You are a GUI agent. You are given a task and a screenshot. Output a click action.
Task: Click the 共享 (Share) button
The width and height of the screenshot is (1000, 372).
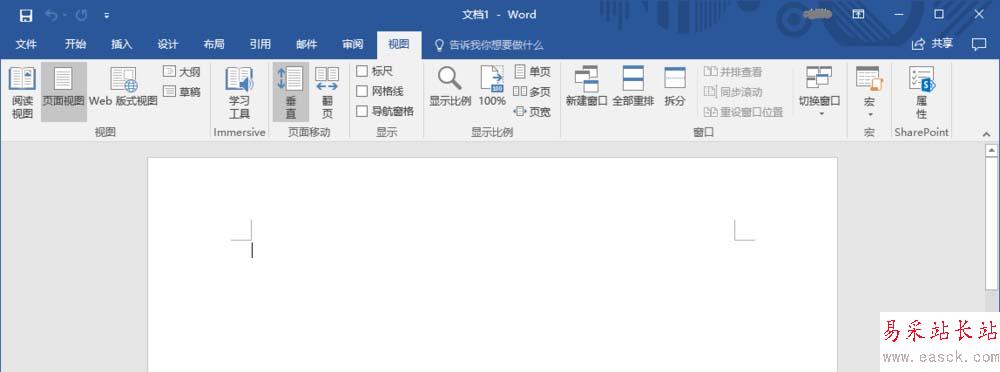click(x=932, y=44)
